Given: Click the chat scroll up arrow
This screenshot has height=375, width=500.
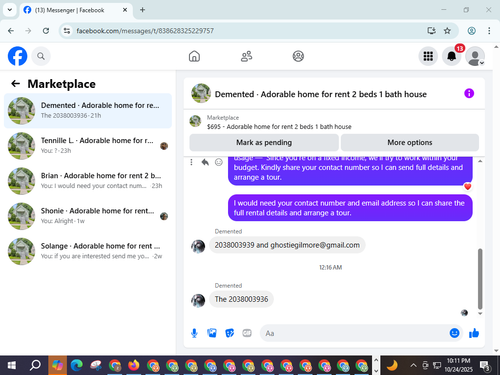Looking at the screenshot, I should tap(480, 161).
